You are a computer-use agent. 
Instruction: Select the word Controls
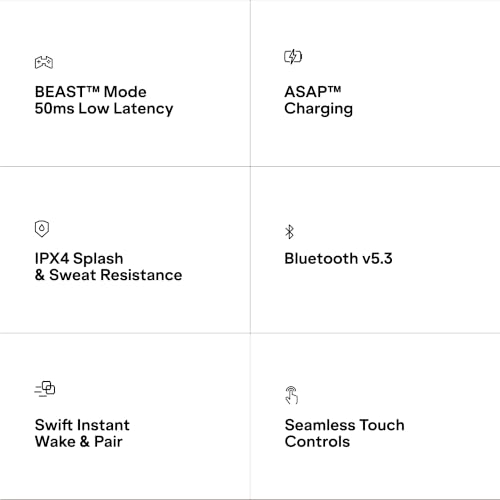tap(317, 442)
